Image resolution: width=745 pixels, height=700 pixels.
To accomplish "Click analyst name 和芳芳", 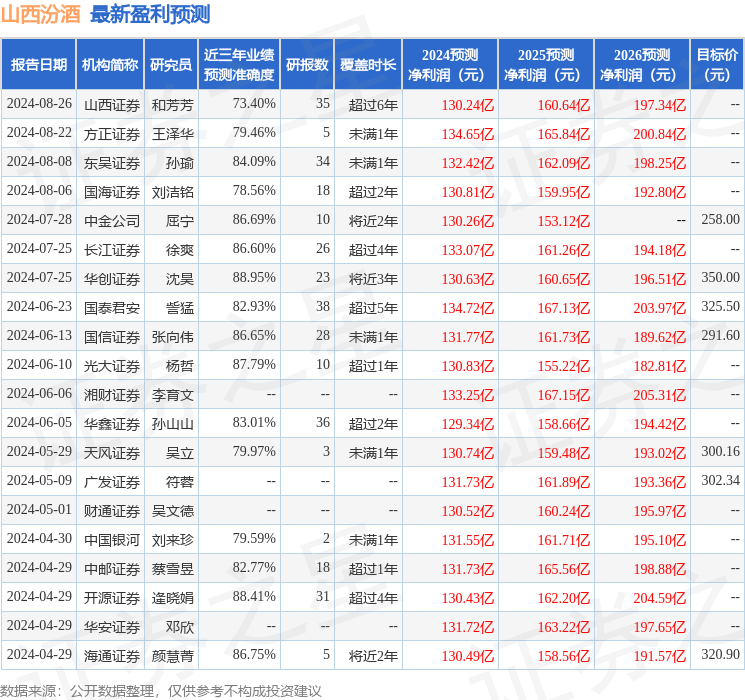I will pos(173,105).
